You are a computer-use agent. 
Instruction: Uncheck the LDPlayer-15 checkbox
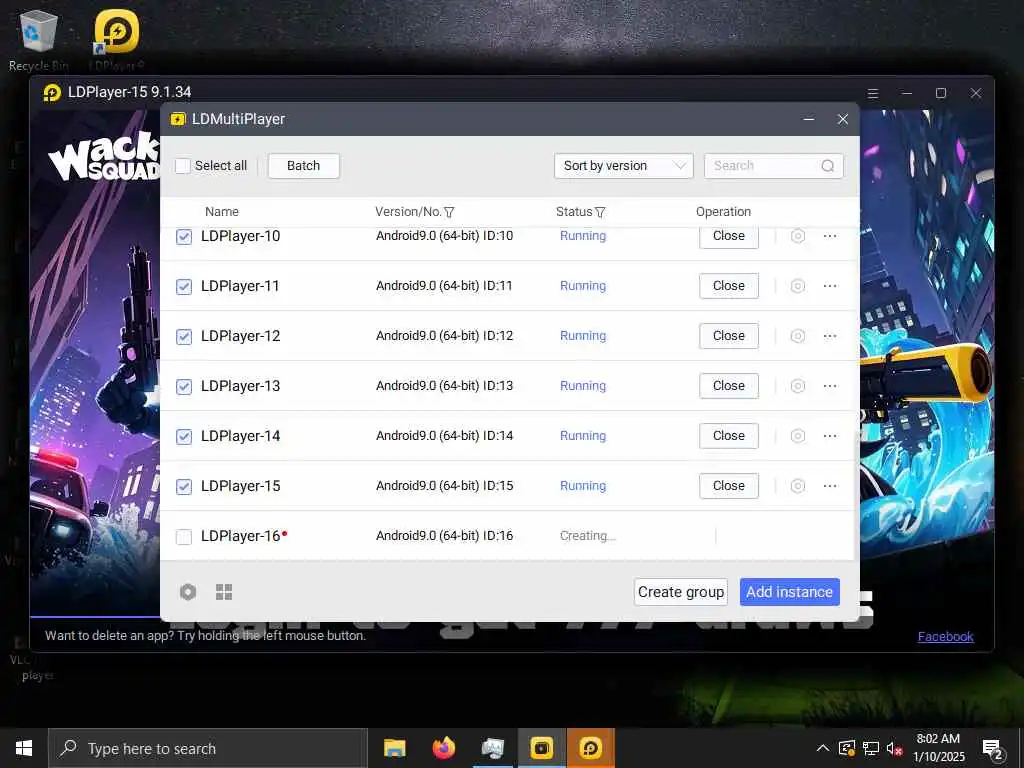[x=184, y=487]
